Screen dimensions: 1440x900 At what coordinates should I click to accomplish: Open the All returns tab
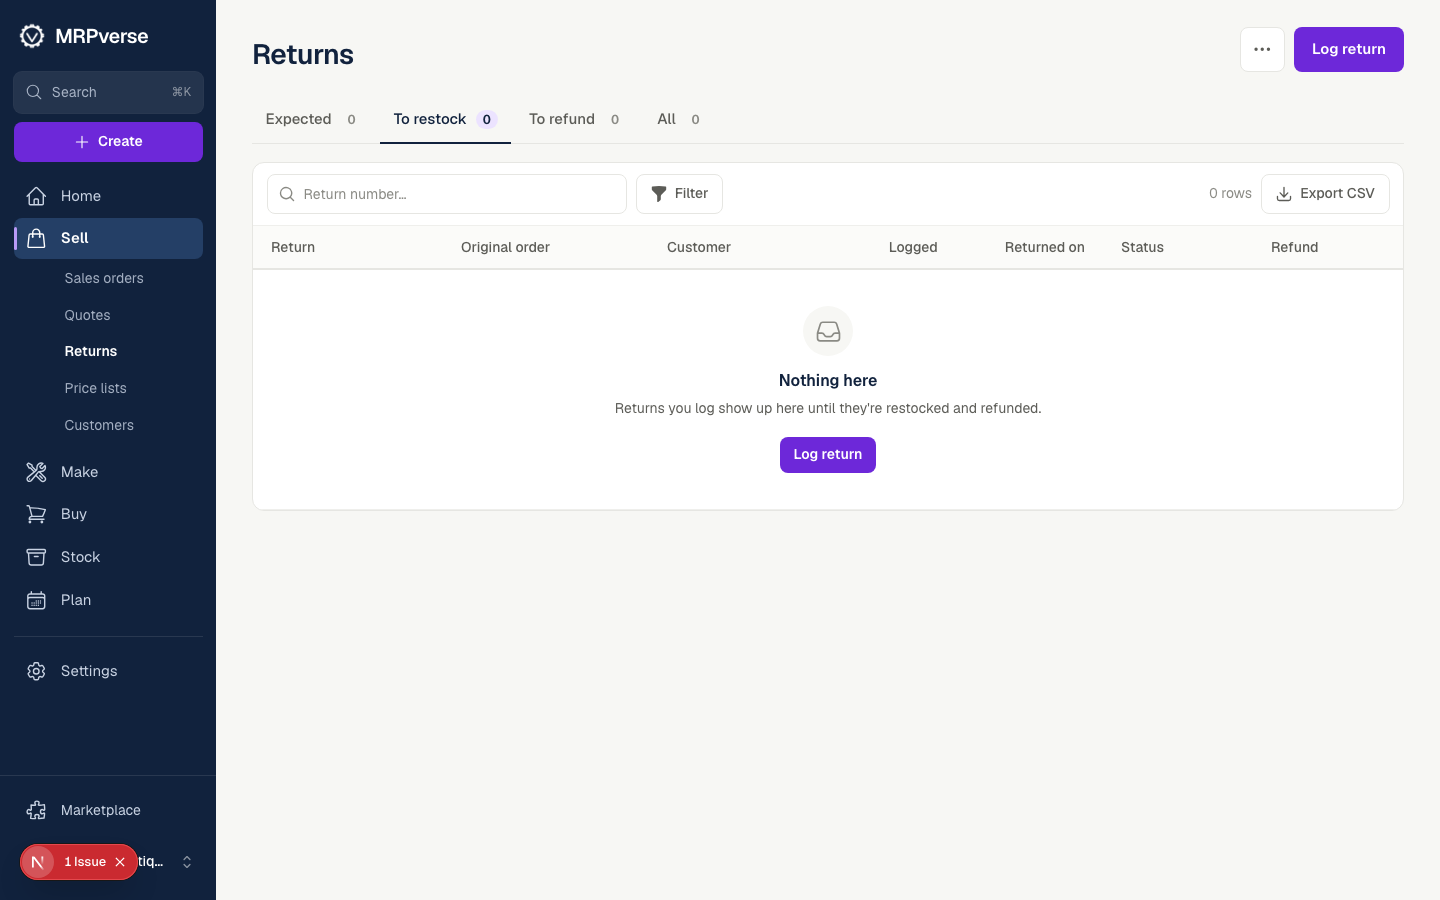coord(678,119)
